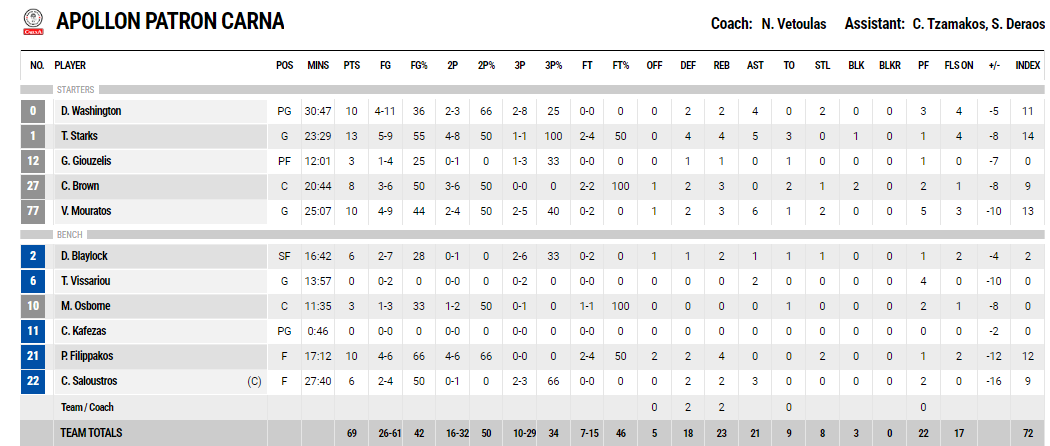Click jersey number badge 77 for V. Mouratos

pyautogui.click(x=33, y=211)
